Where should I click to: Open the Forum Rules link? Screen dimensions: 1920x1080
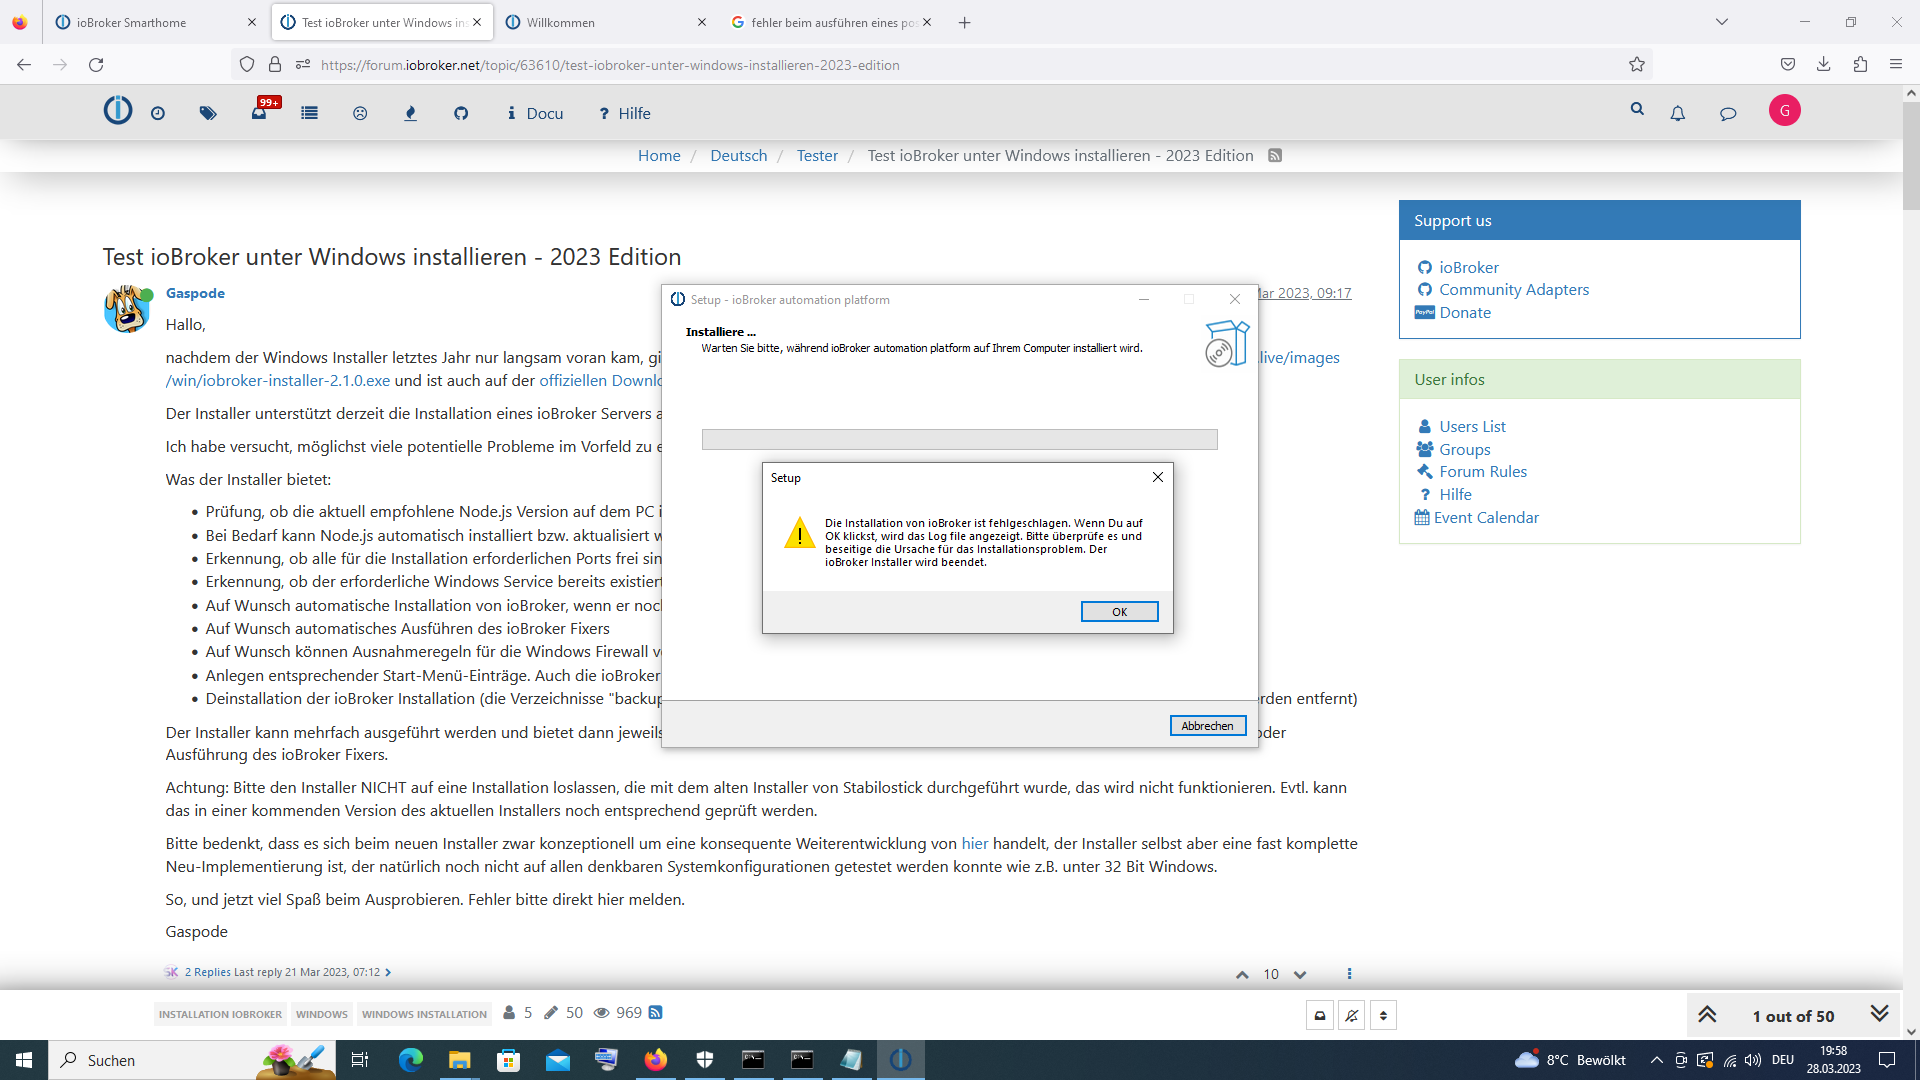pos(1483,472)
